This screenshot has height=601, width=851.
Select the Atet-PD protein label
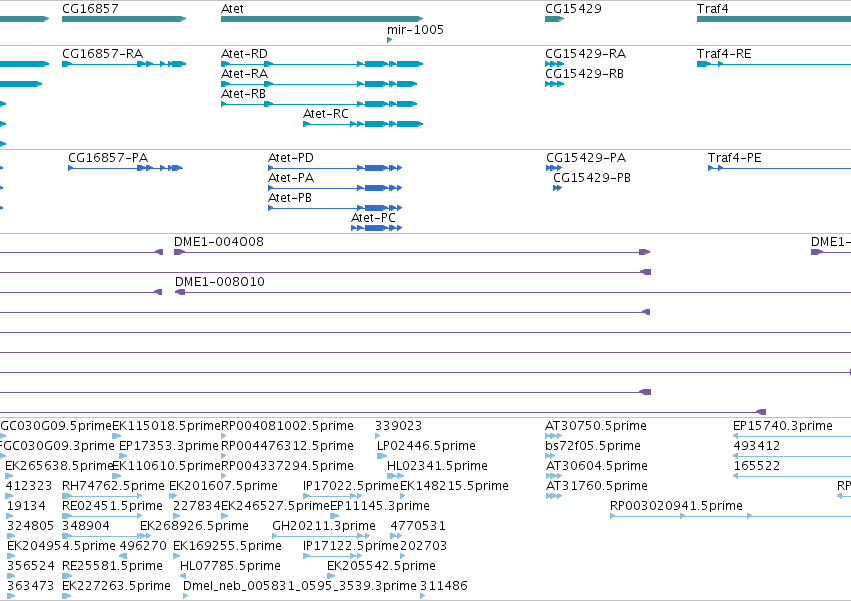point(290,157)
